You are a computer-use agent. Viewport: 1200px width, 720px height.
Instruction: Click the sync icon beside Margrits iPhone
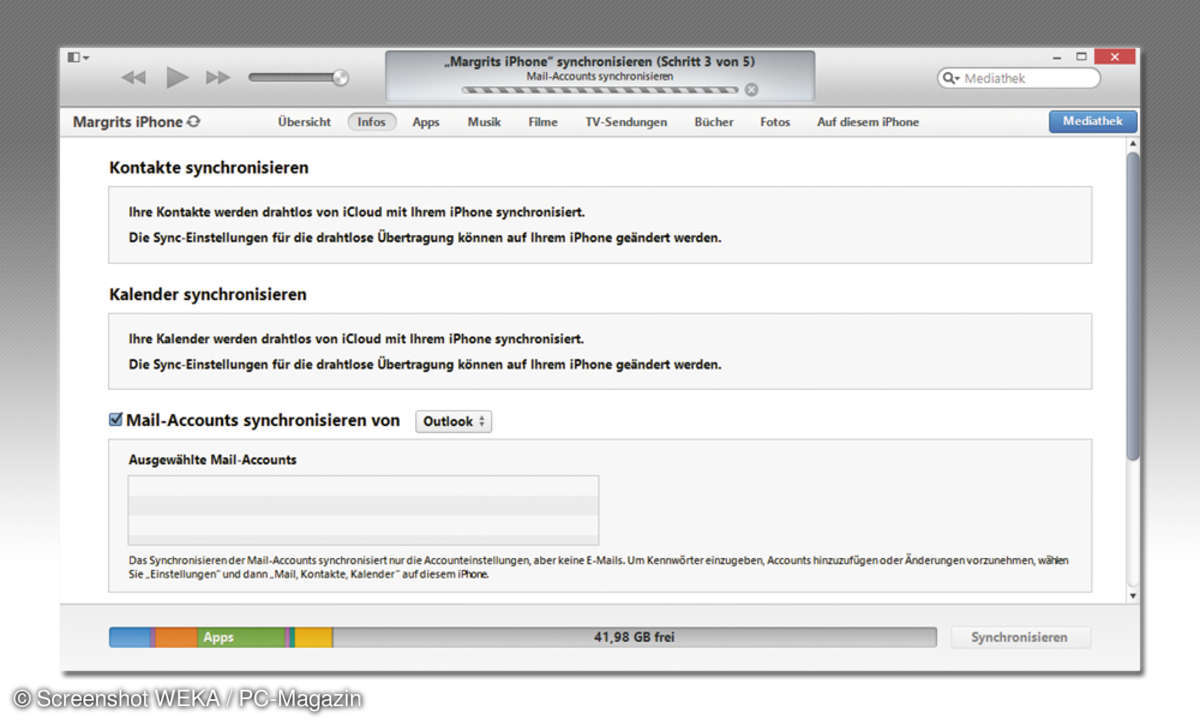pos(193,122)
